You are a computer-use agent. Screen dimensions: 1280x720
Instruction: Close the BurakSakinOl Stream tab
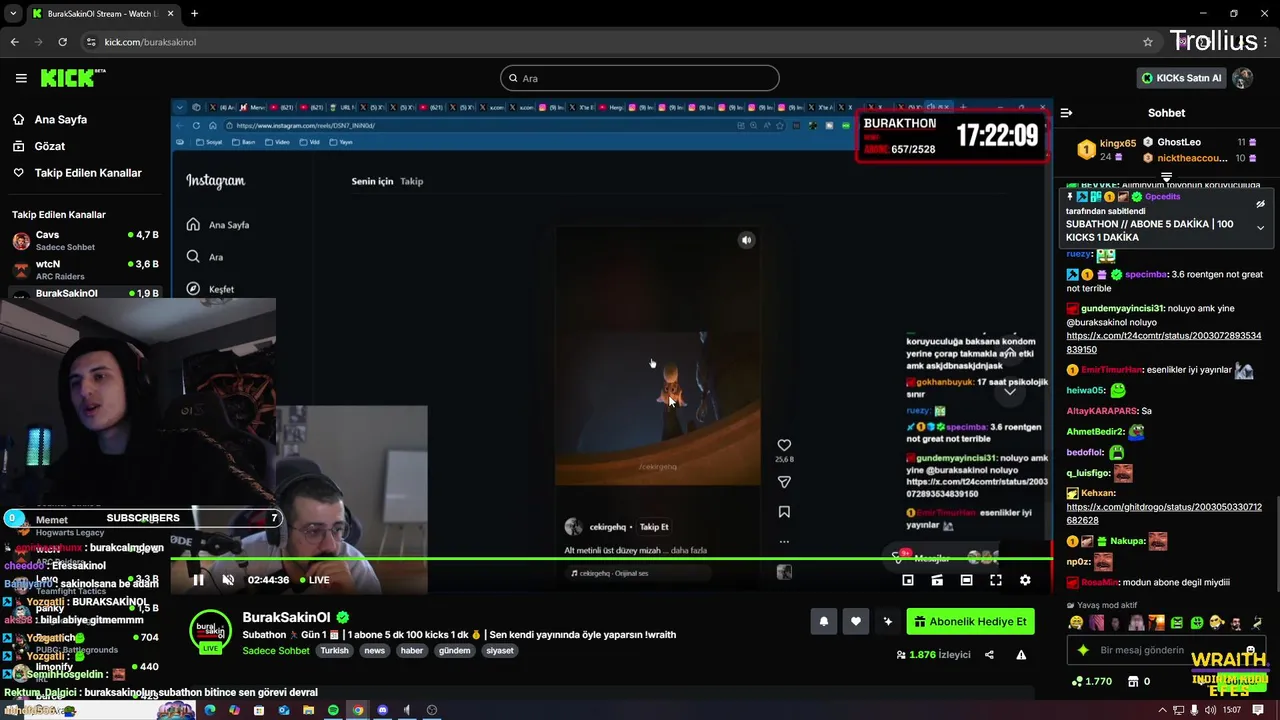pyautogui.click(x=170, y=14)
